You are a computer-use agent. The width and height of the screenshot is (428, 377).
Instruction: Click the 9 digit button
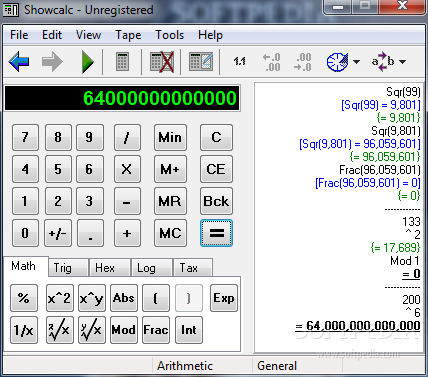(x=89, y=137)
